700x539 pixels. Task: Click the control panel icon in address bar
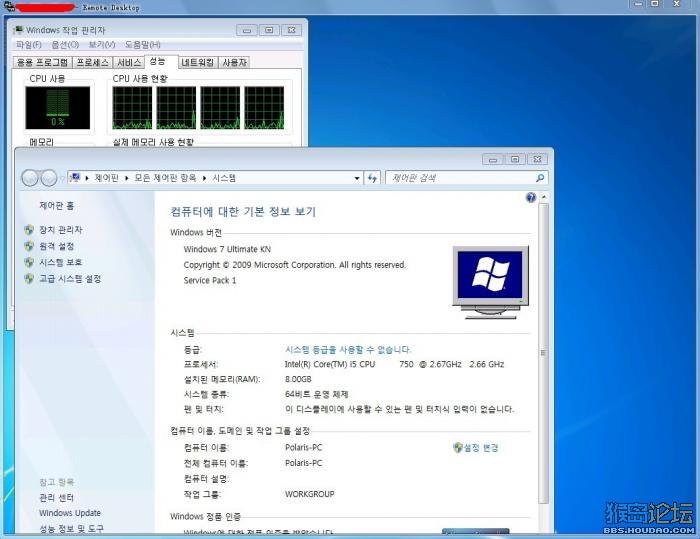[75, 177]
